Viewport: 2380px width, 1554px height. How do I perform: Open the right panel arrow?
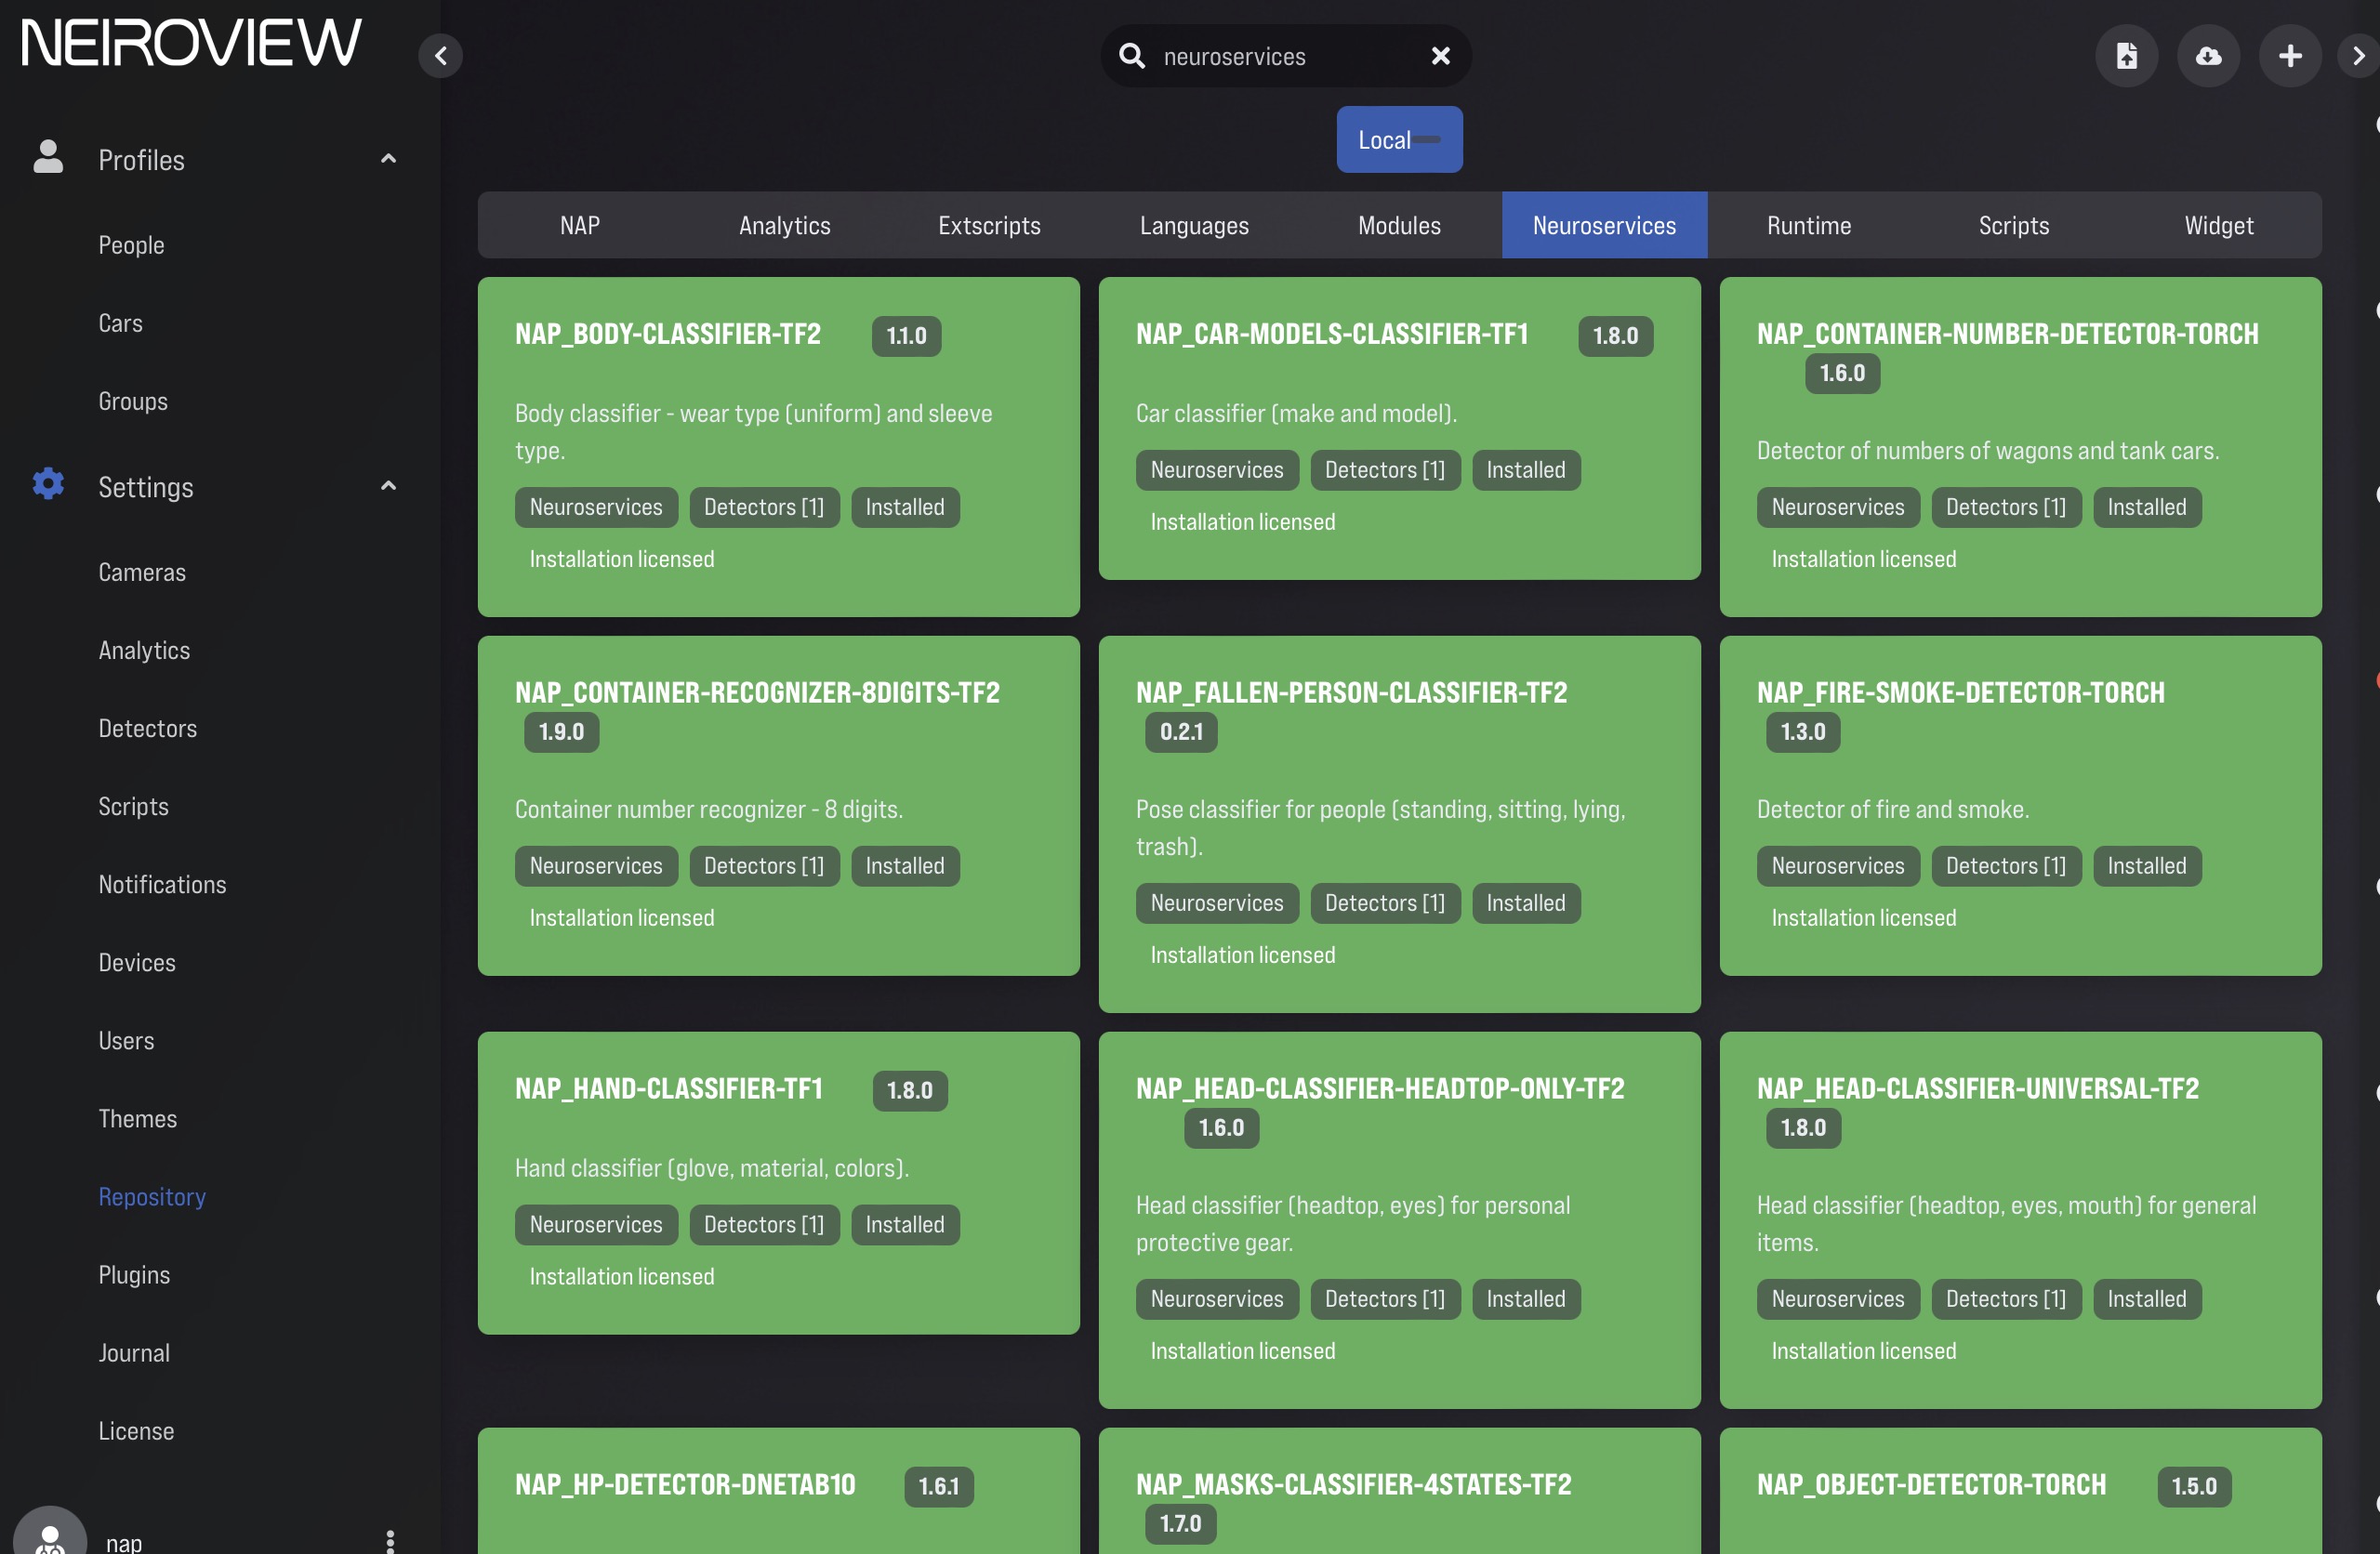2360,56
